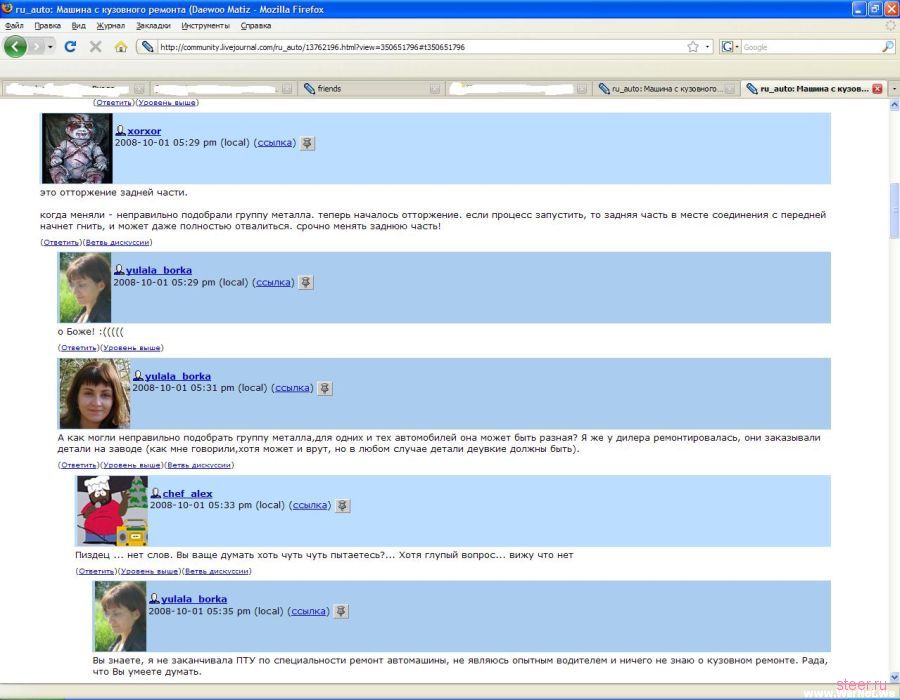900x700 pixels.
Task: Open the Файл menu
Action: click(14, 25)
